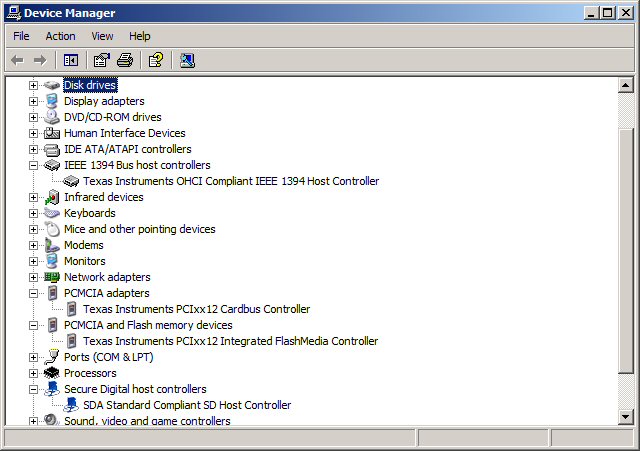This screenshot has width=640, height=451.
Task: Click the SDA Standard Compliant SD Host Controller icon
Action: 71,405
